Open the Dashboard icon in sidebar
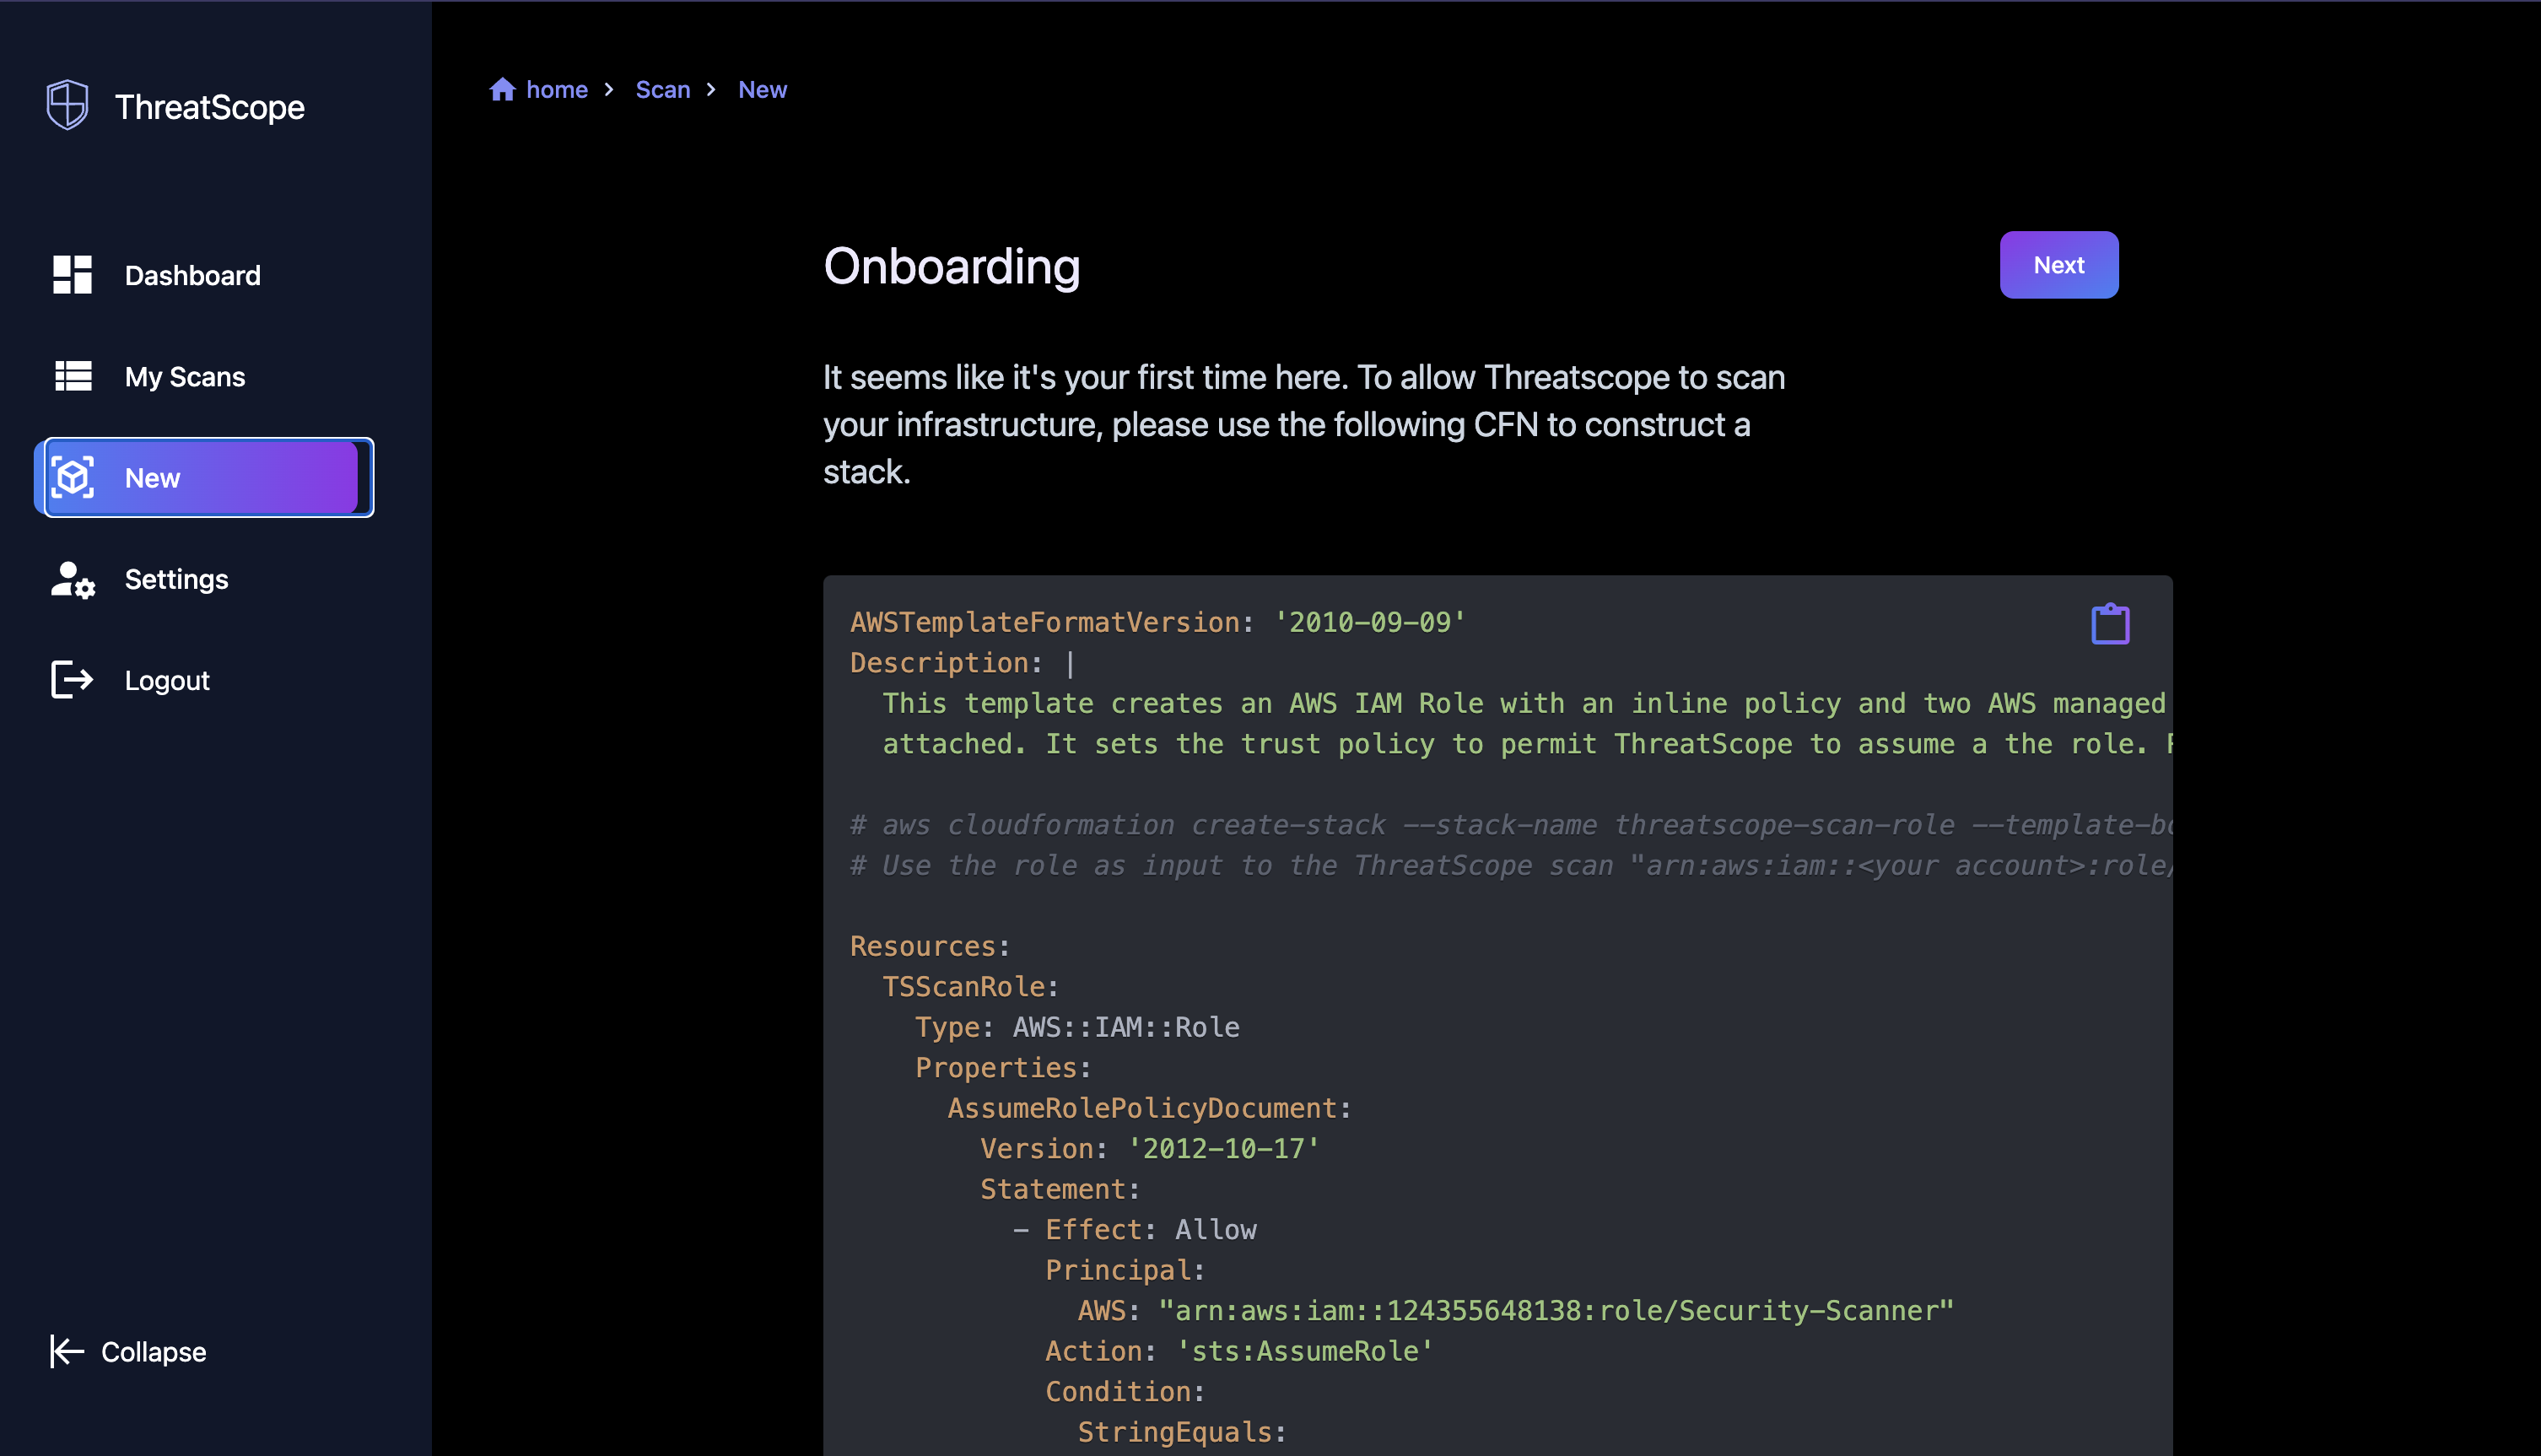2541x1456 pixels. pyautogui.click(x=73, y=275)
